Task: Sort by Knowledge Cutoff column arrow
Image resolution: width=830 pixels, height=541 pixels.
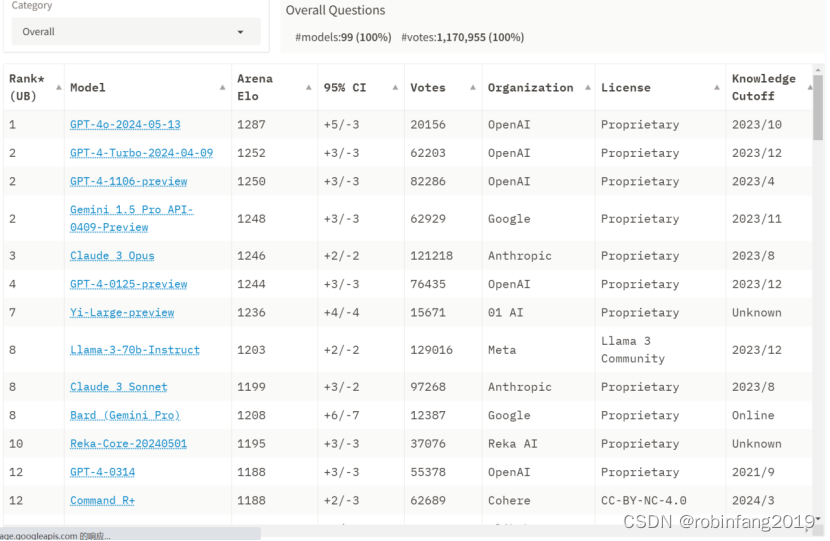Action: [809, 87]
